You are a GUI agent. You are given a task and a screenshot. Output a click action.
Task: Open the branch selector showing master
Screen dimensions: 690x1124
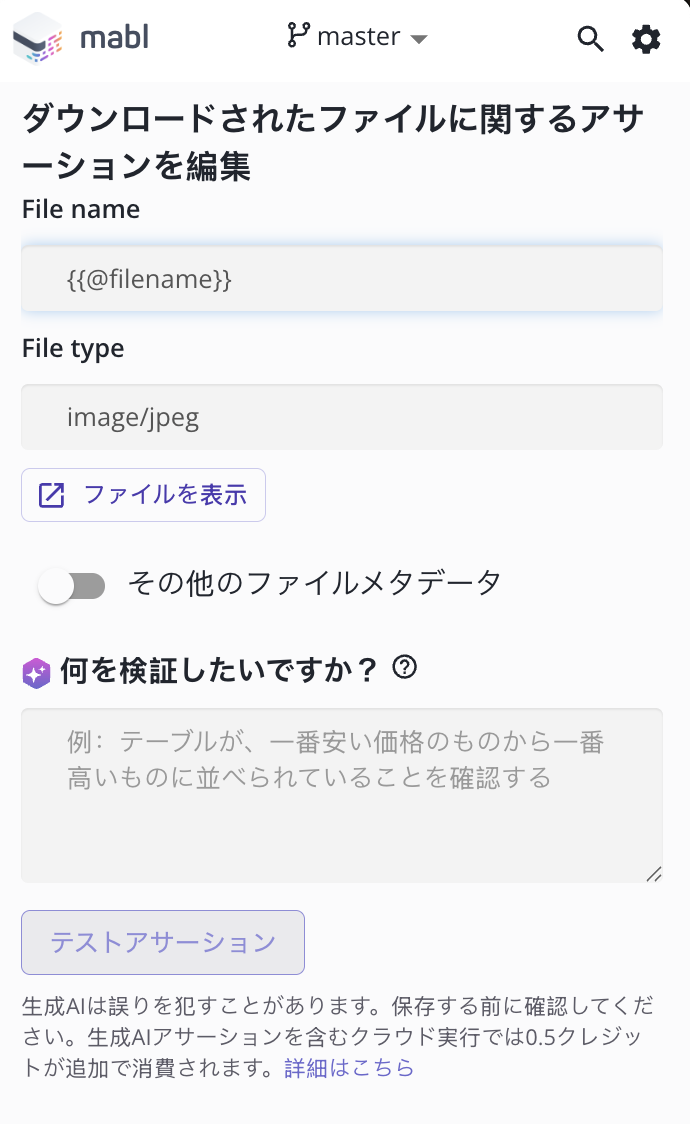(x=355, y=38)
